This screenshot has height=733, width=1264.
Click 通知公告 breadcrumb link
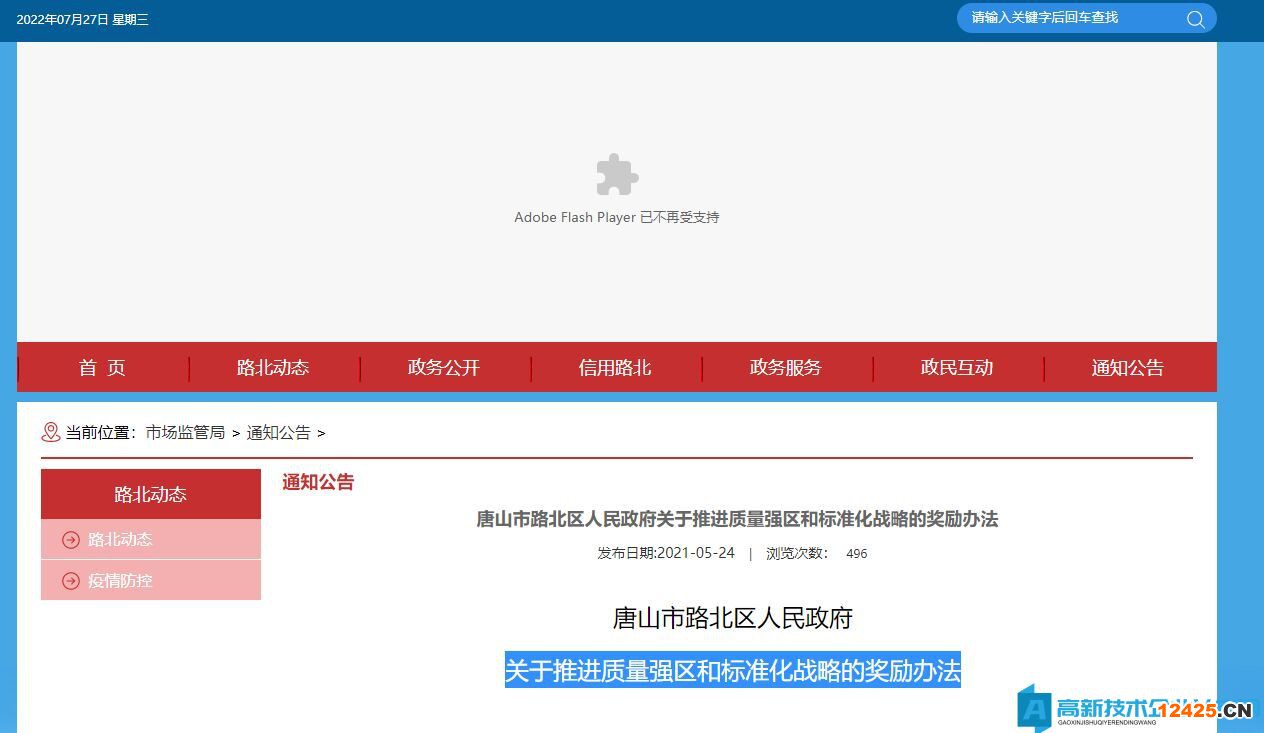(x=278, y=433)
